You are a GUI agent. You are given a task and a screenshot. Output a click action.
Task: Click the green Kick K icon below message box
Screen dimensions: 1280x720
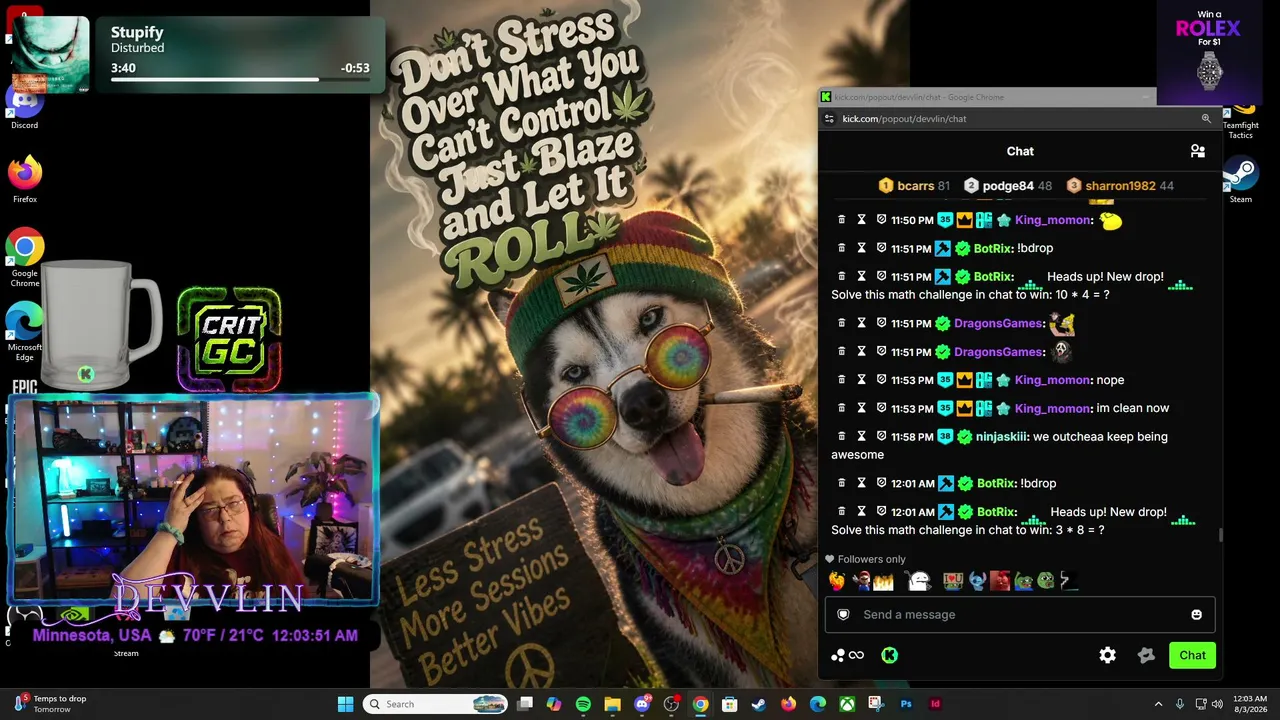coord(889,655)
